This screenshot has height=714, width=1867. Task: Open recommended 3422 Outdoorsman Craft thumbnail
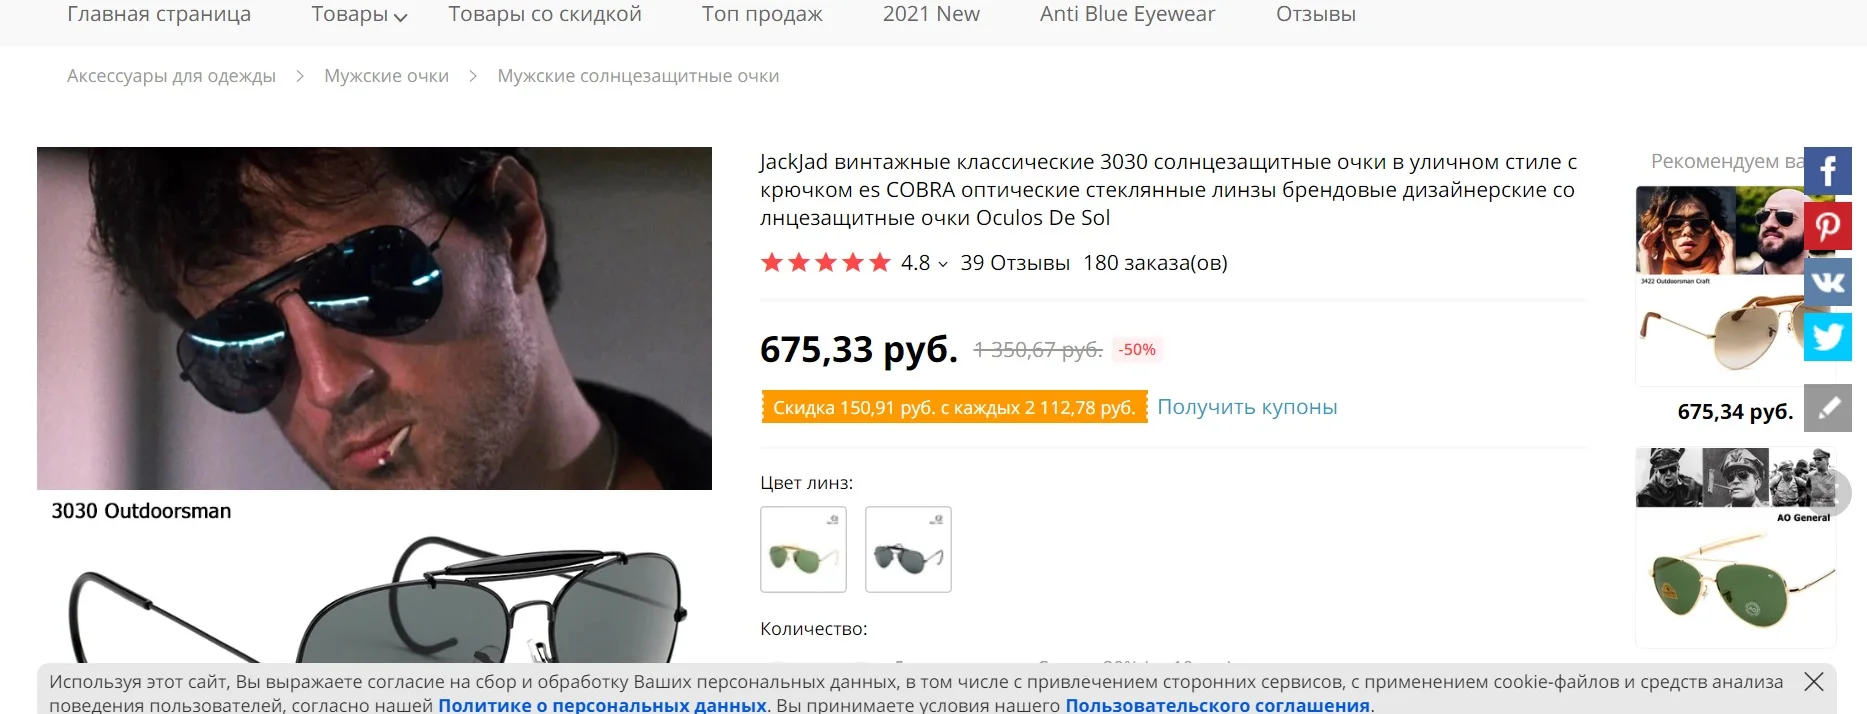[1721, 286]
